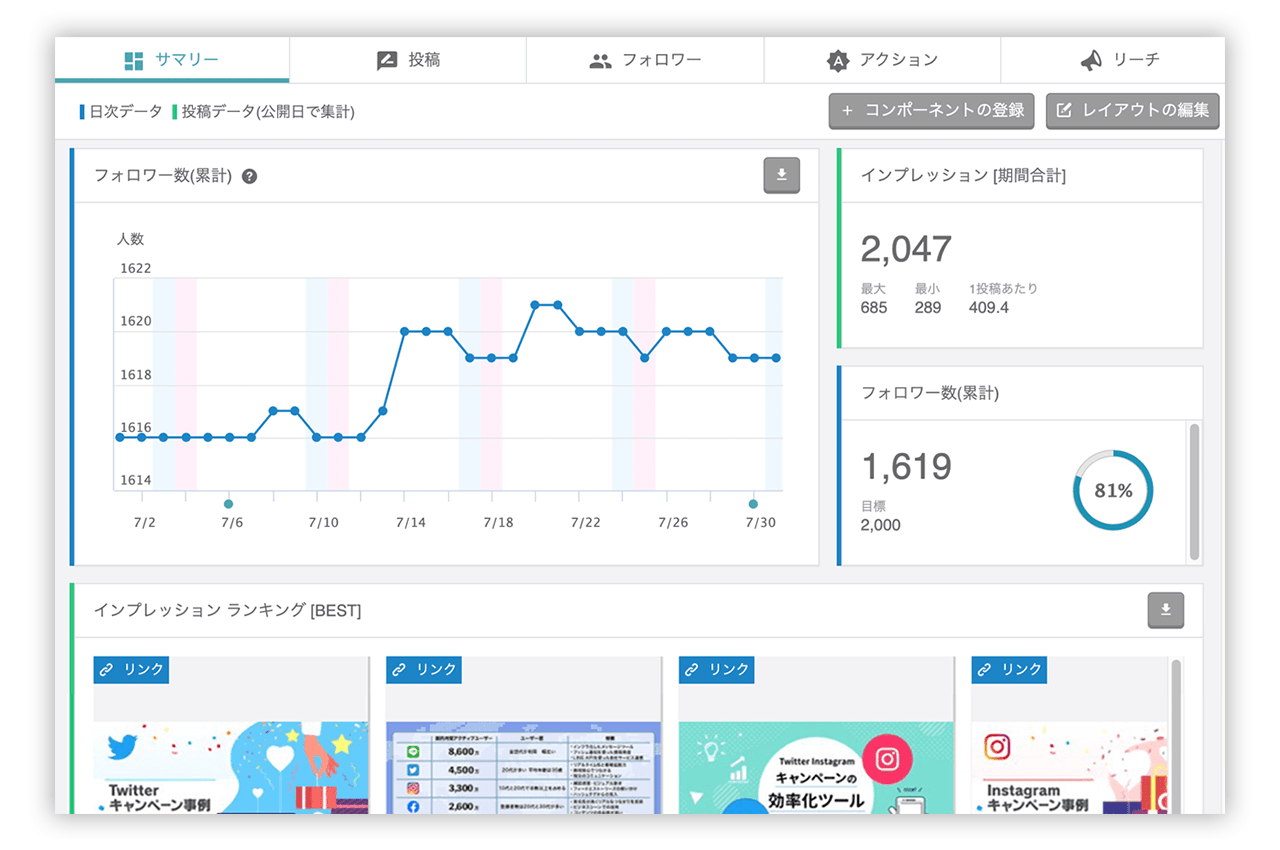1280x850 pixels.
Task: Click the リンク badge on the 効率化ツール post
Action: click(716, 670)
